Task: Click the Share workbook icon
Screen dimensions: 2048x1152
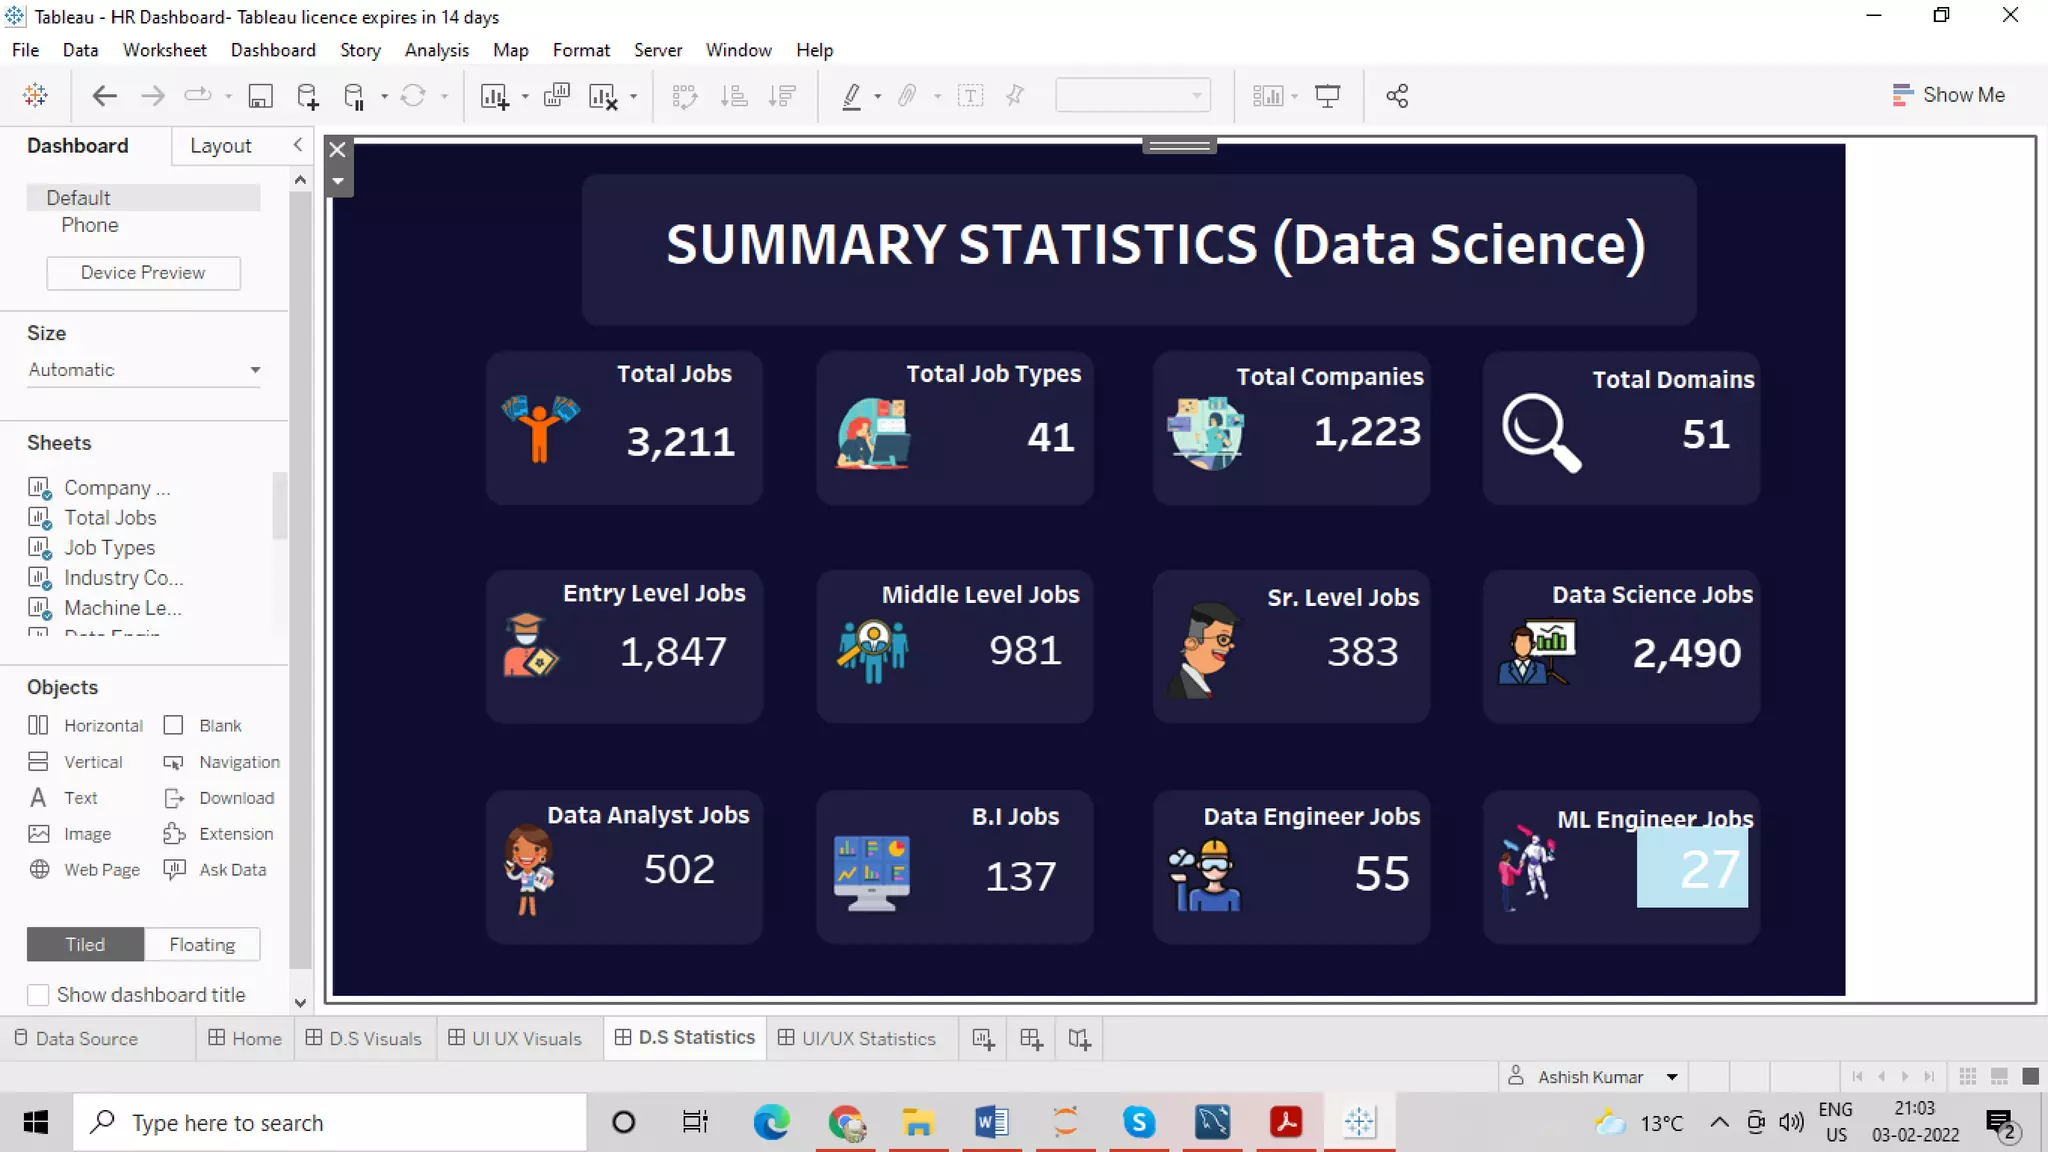Action: point(1397,96)
